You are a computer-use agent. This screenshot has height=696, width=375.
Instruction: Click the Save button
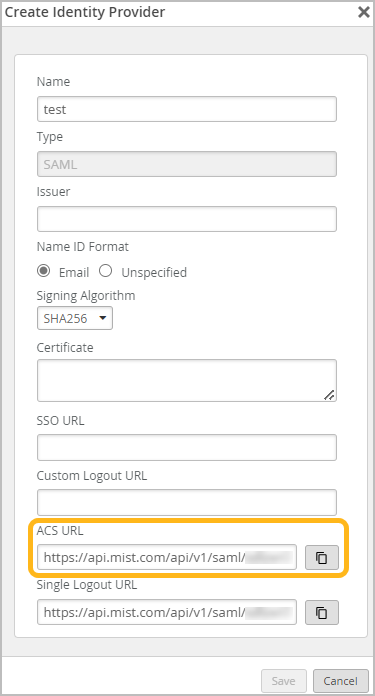(x=284, y=681)
